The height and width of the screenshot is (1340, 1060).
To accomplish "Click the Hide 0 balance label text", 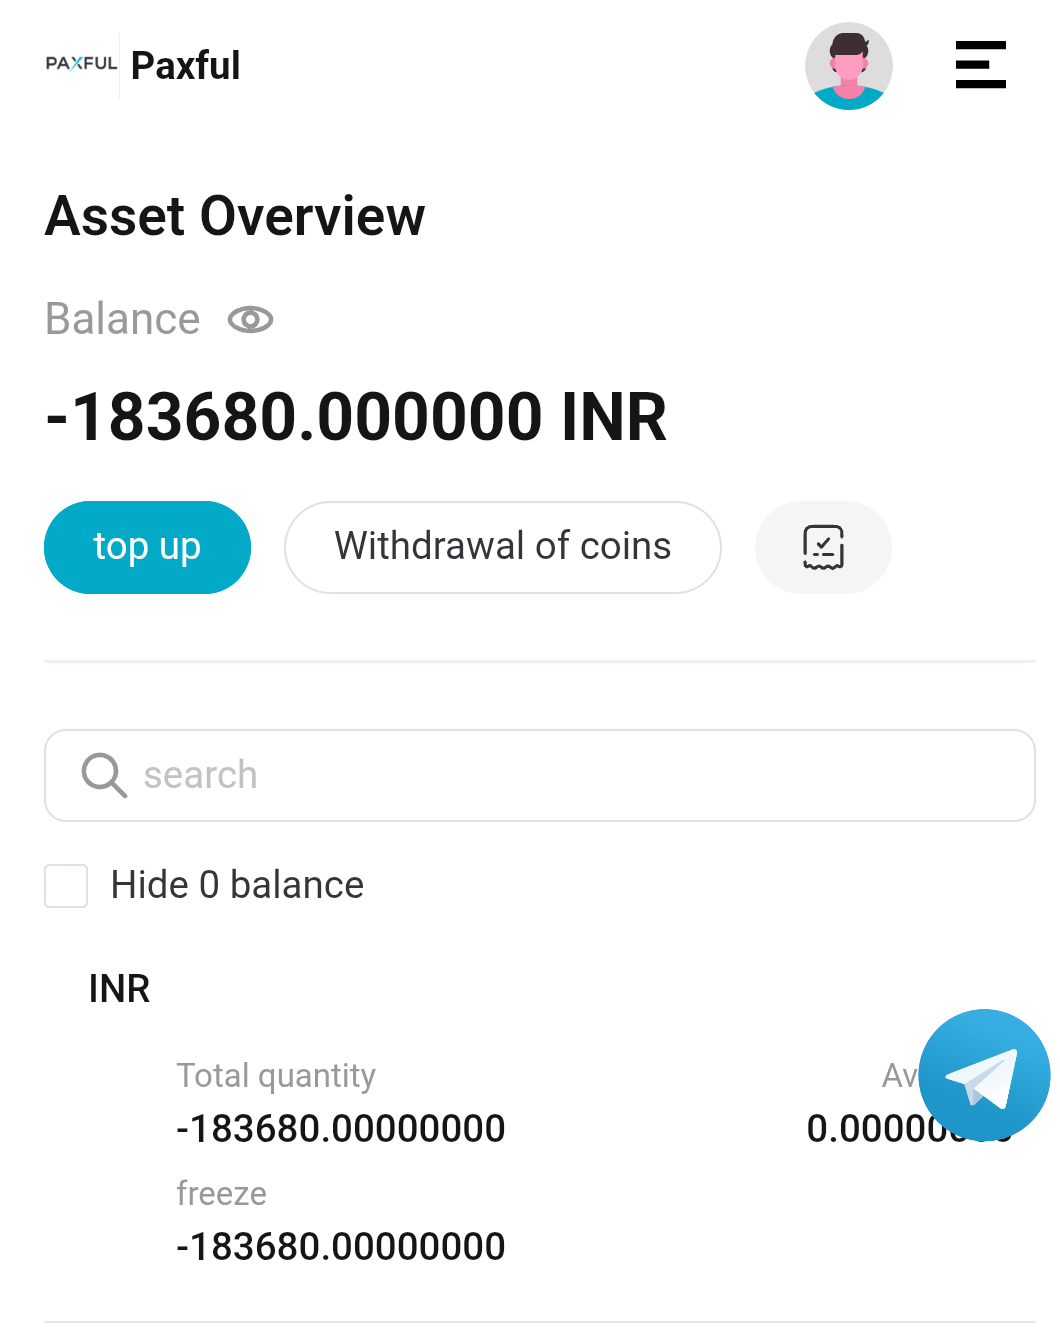I will tap(237, 886).
